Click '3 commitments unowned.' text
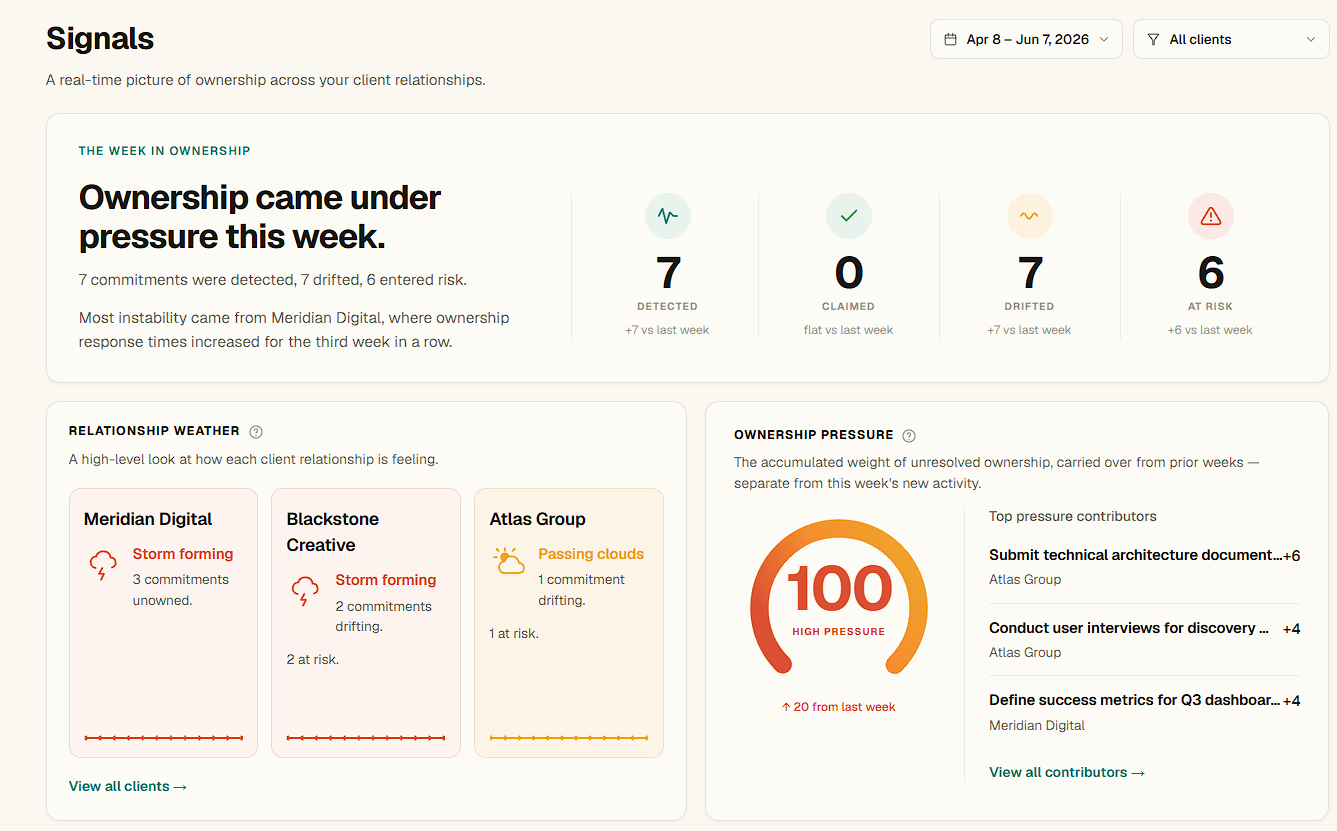 181,590
